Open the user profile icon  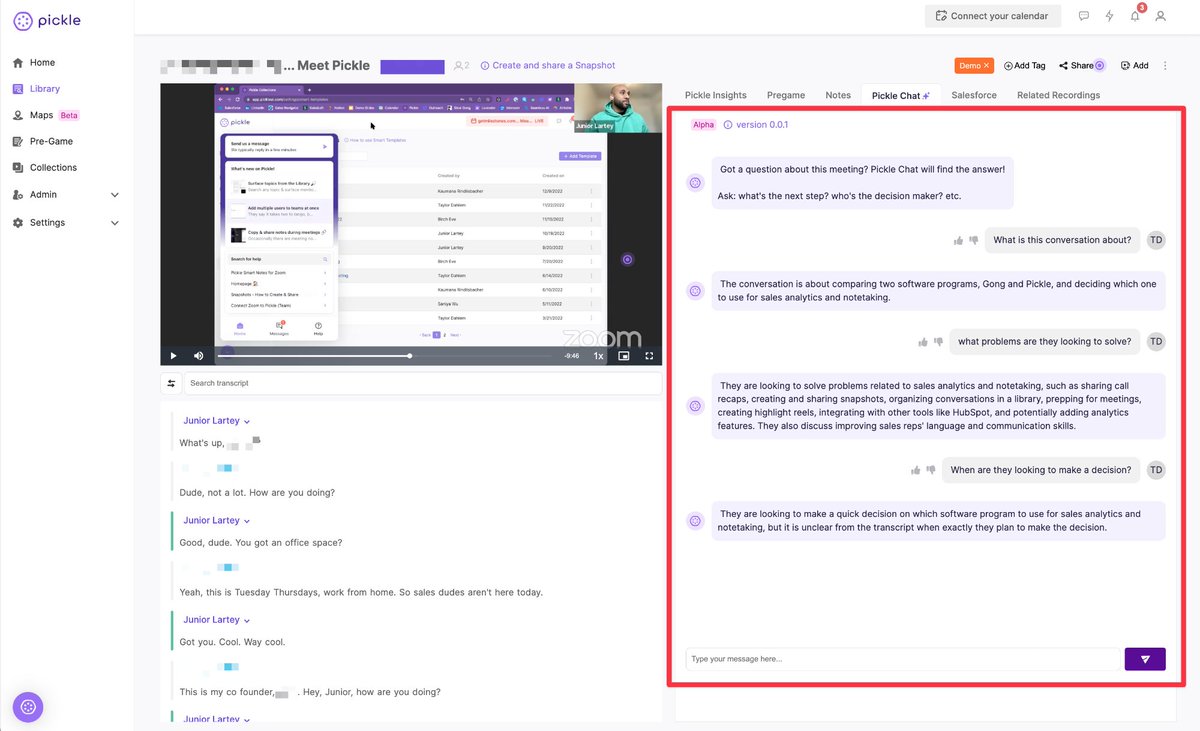point(1161,16)
